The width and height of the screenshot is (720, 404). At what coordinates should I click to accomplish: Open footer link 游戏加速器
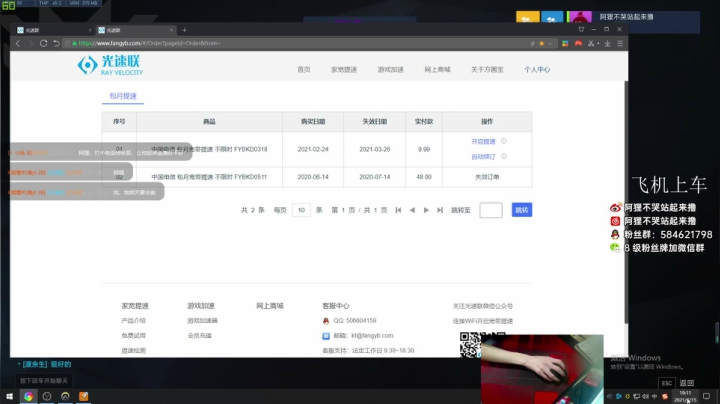tap(202, 320)
